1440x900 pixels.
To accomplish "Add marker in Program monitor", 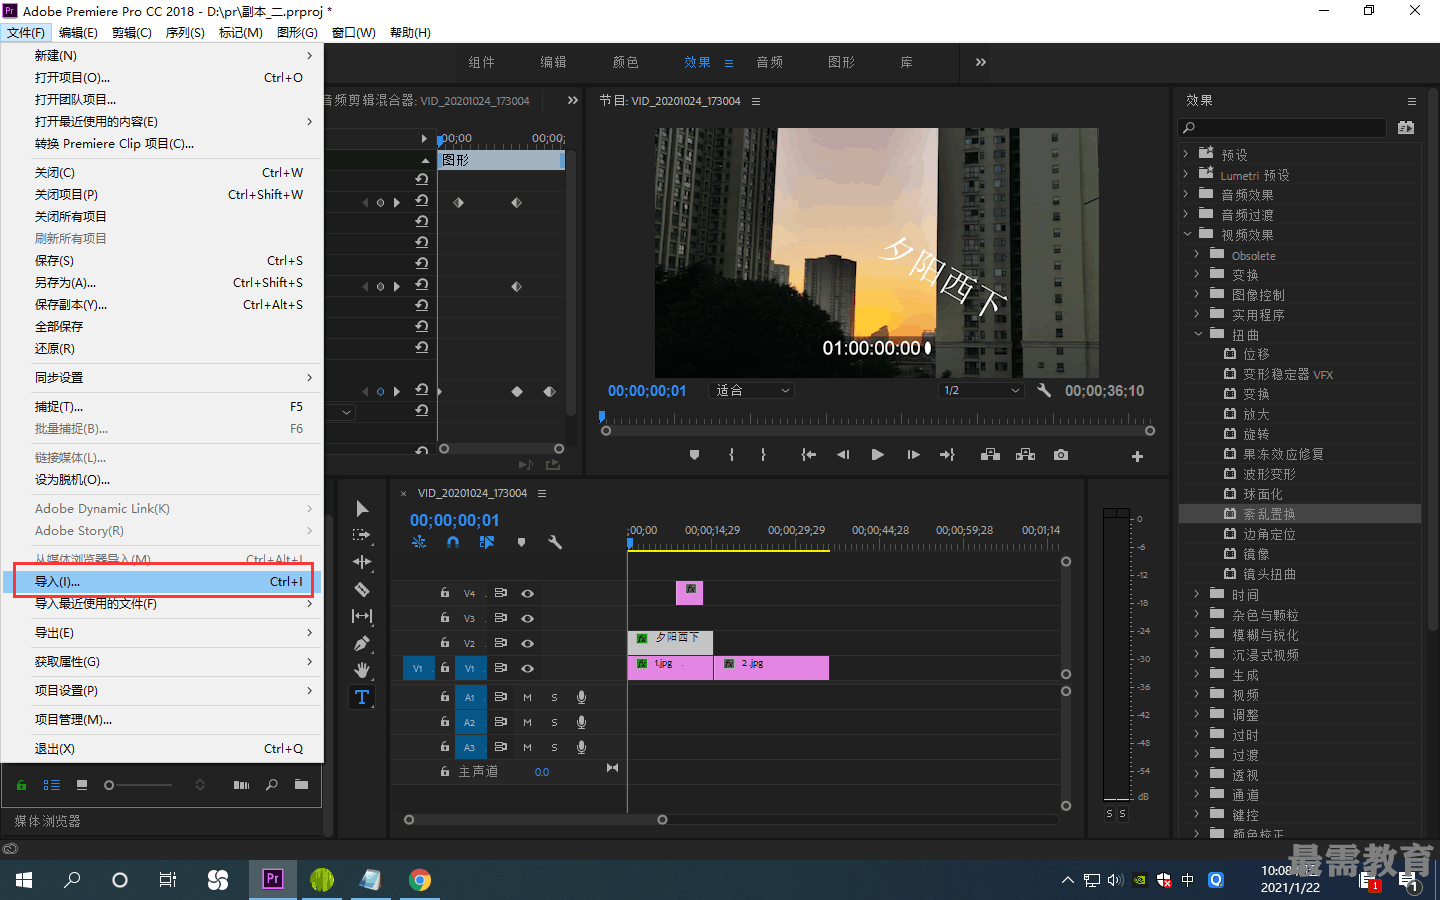I will pos(694,455).
